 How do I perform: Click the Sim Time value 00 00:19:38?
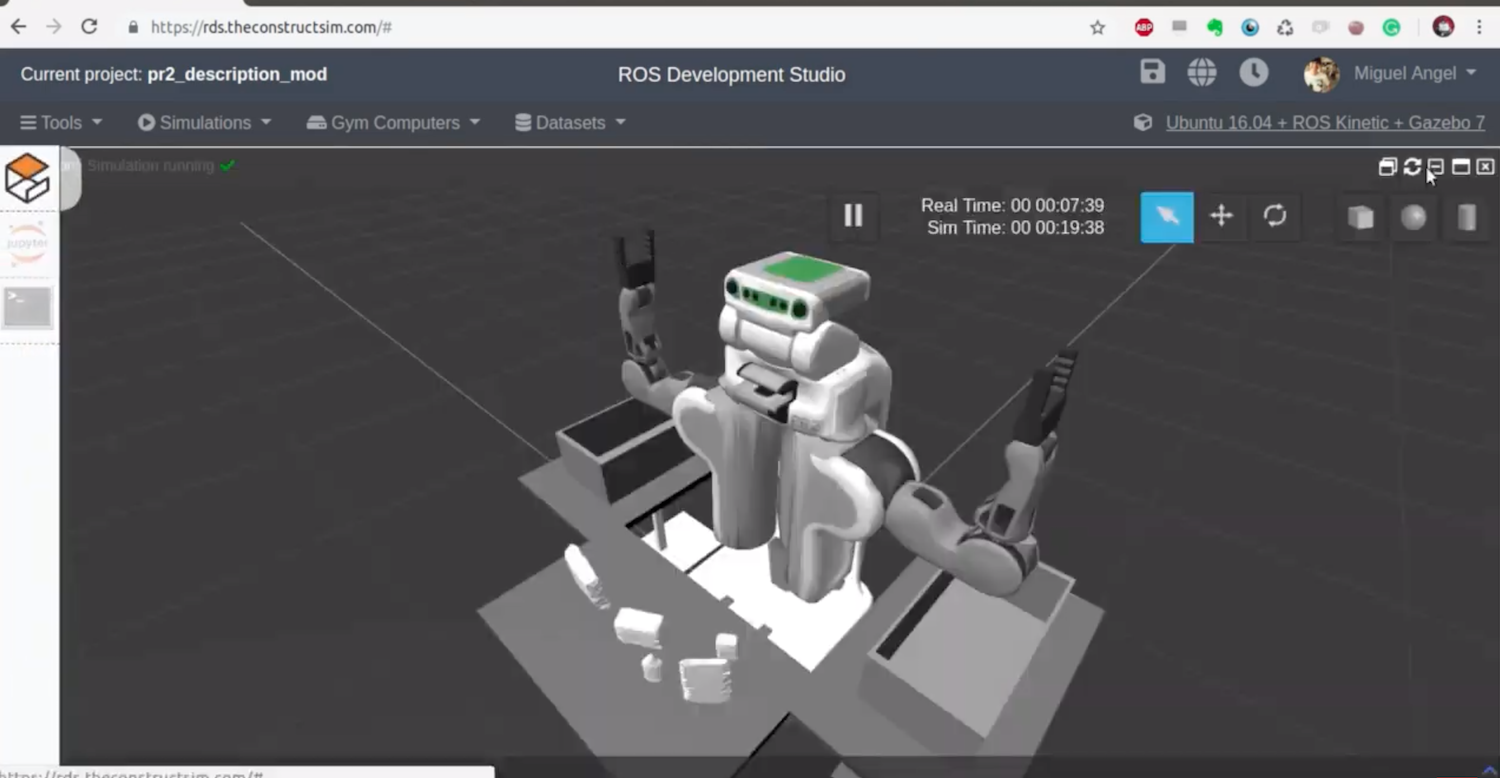pyautogui.click(x=1057, y=228)
